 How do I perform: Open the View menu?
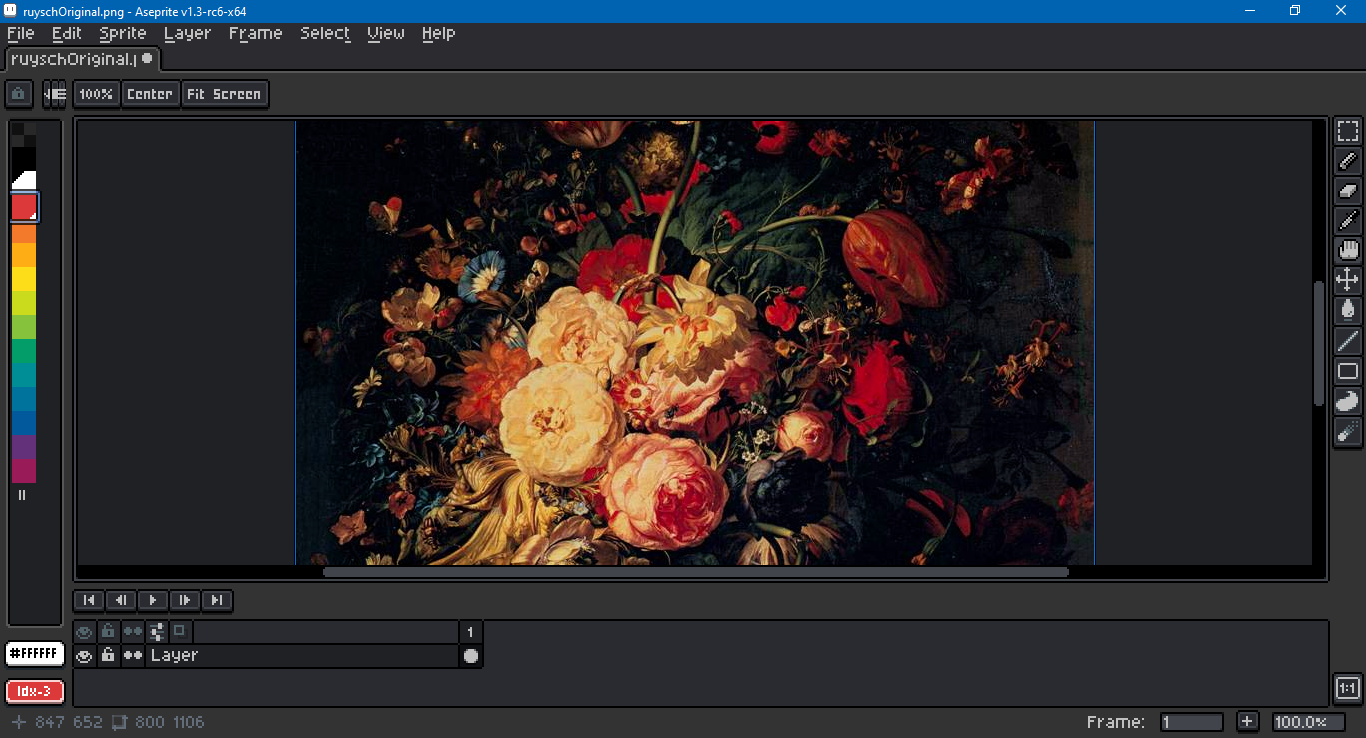click(386, 33)
